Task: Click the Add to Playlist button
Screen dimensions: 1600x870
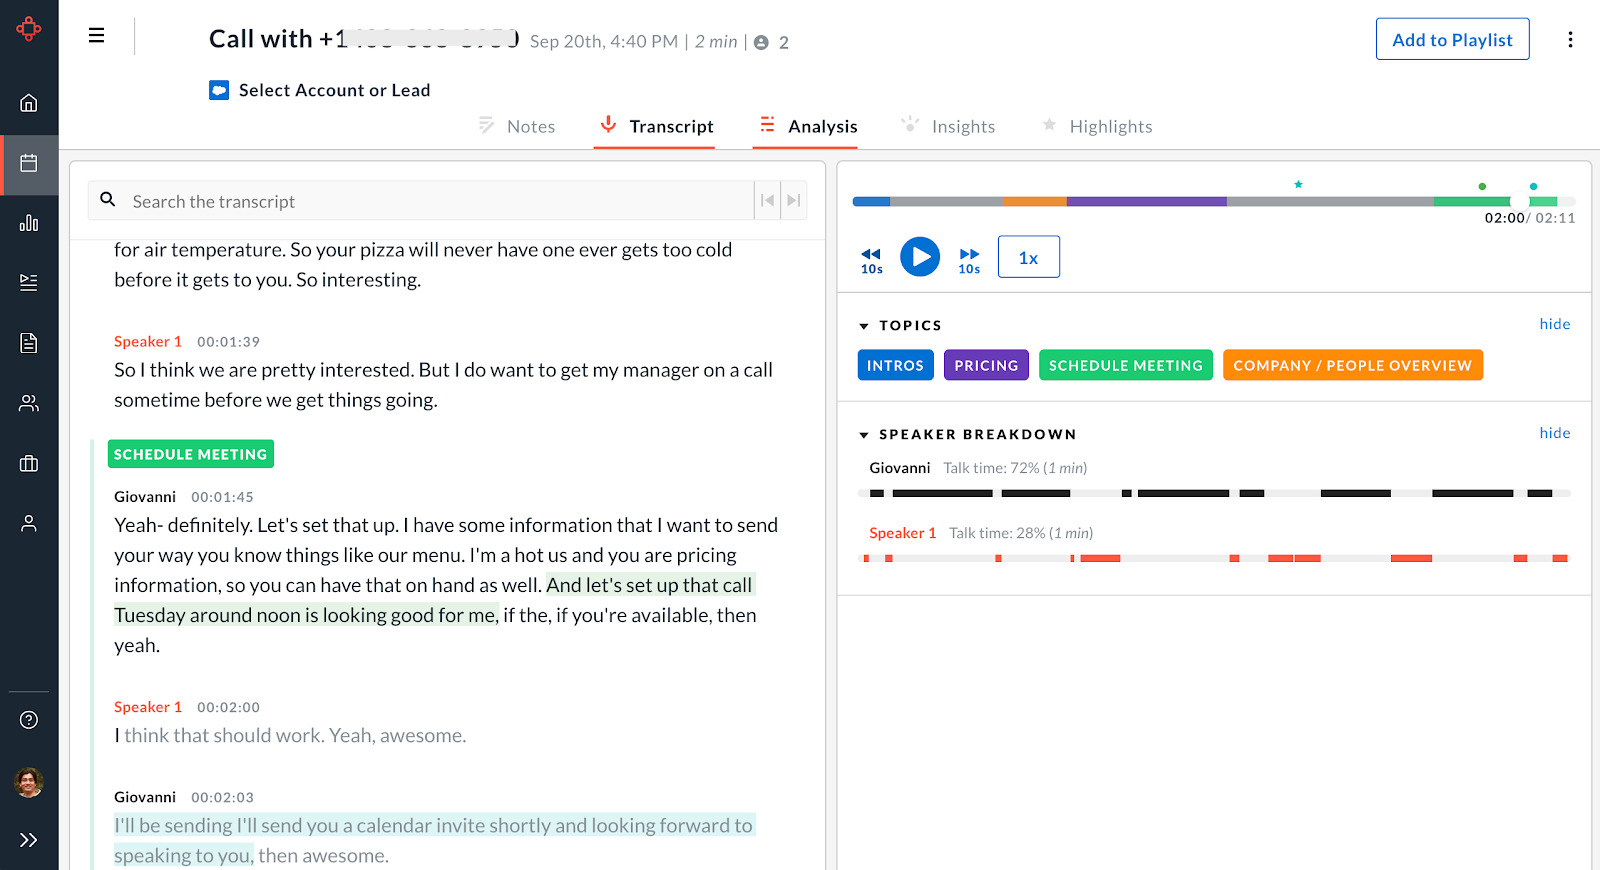Action: (1452, 39)
